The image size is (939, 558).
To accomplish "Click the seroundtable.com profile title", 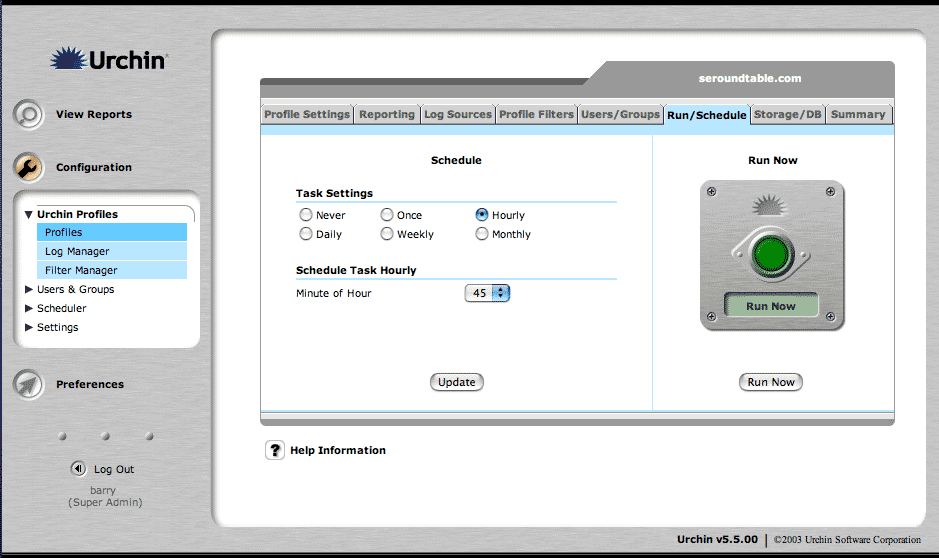I will pyautogui.click(x=750, y=78).
